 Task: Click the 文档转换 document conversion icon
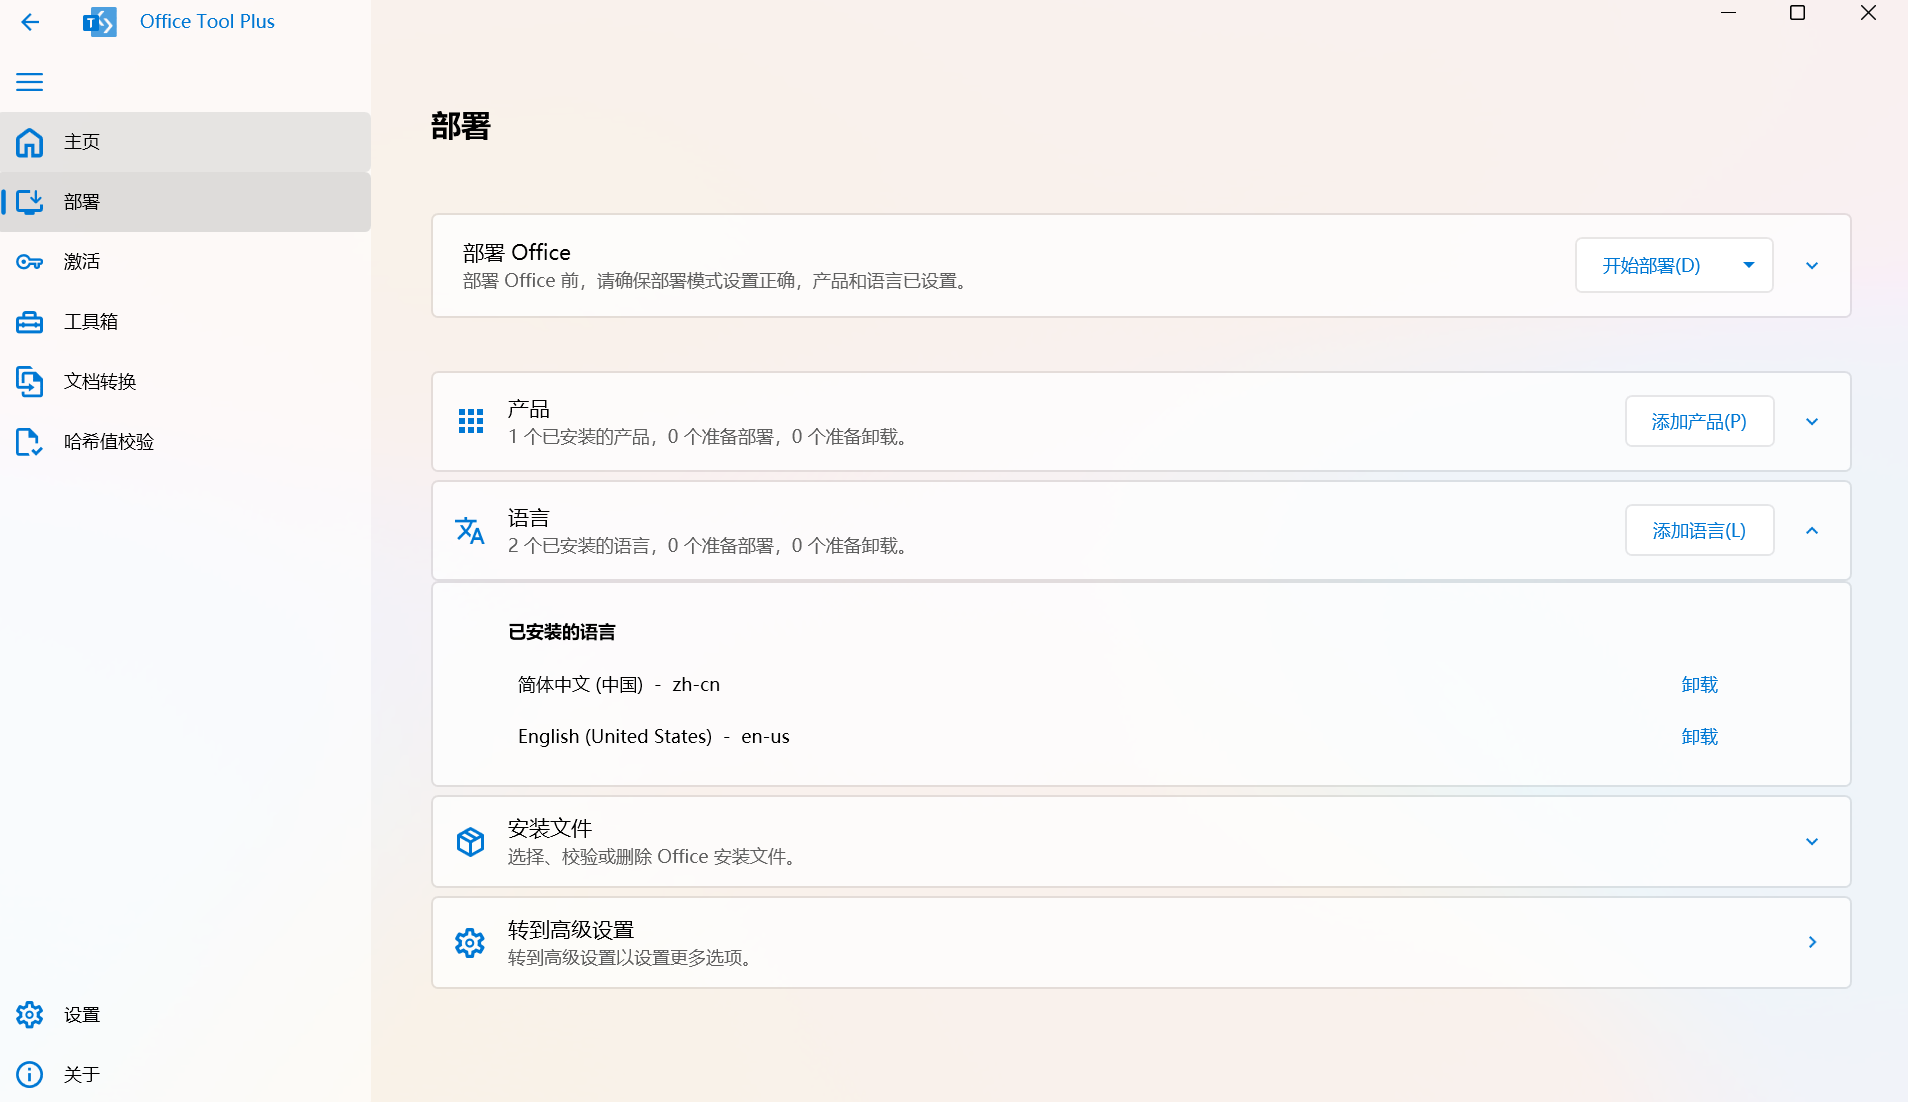29,381
